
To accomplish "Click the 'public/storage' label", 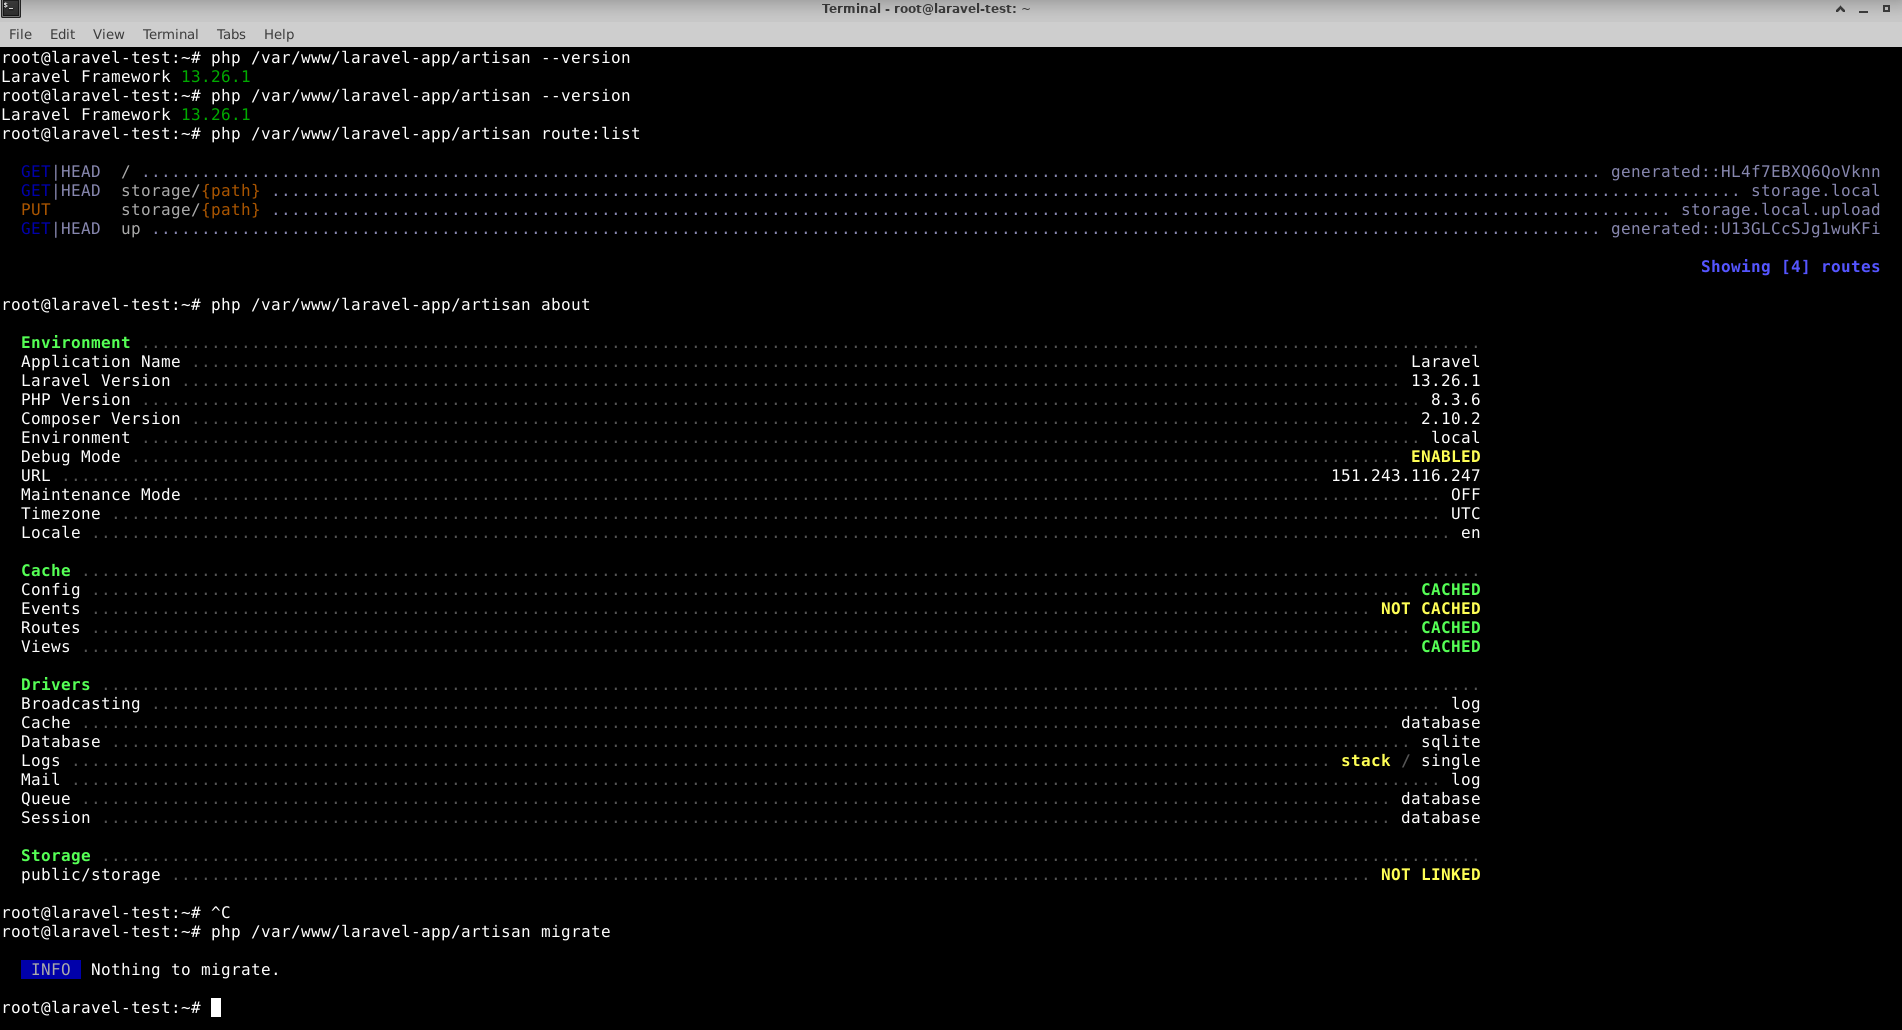I will 91,875.
